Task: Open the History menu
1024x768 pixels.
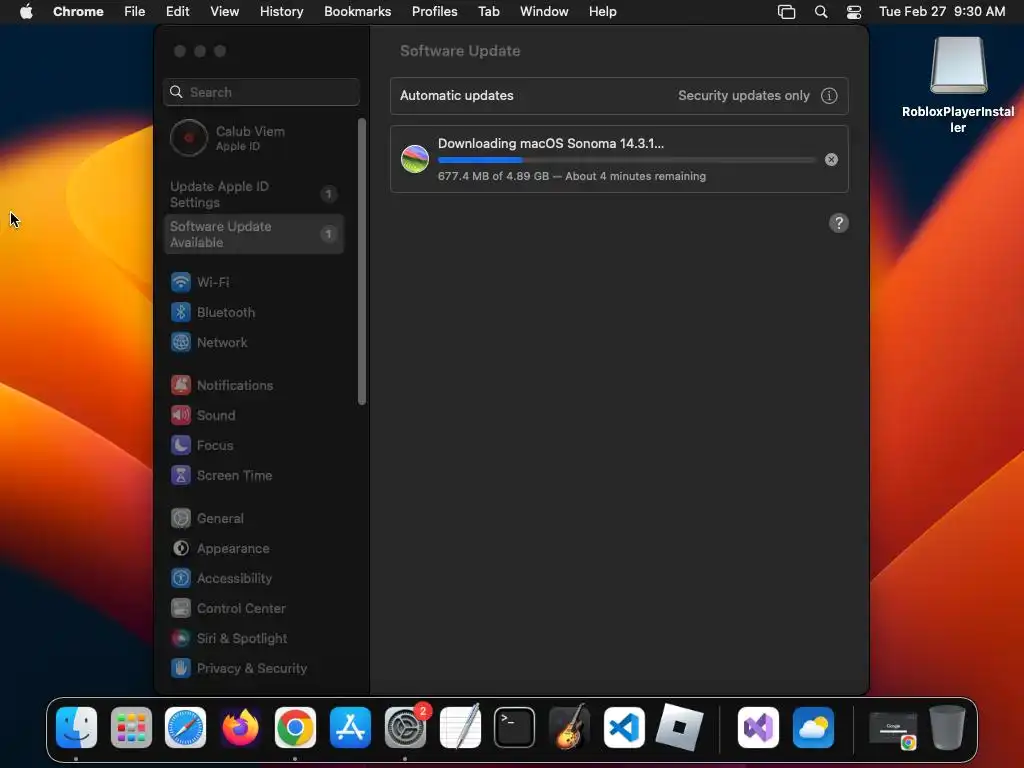Action: 281,12
